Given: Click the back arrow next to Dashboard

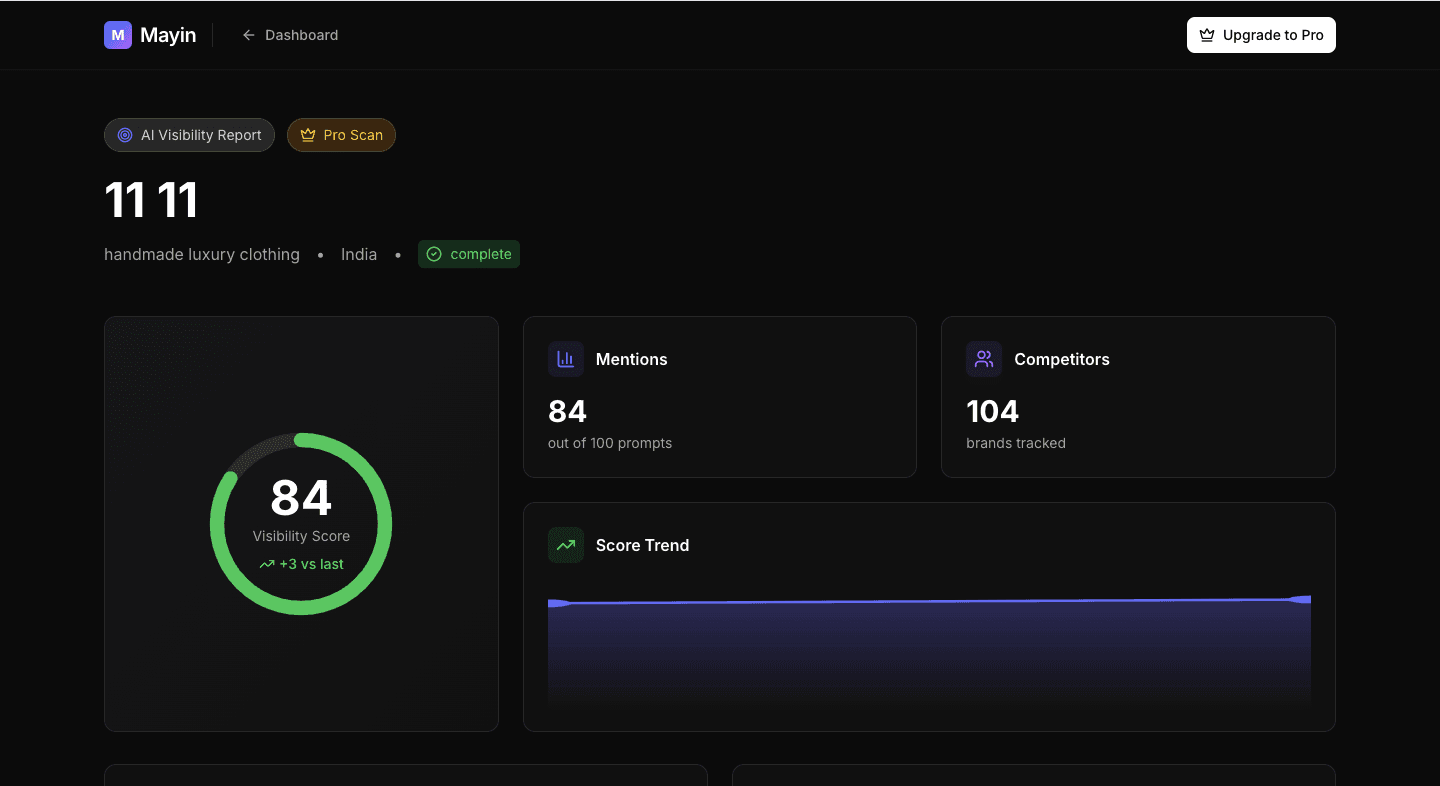Looking at the screenshot, I should click(x=248, y=34).
